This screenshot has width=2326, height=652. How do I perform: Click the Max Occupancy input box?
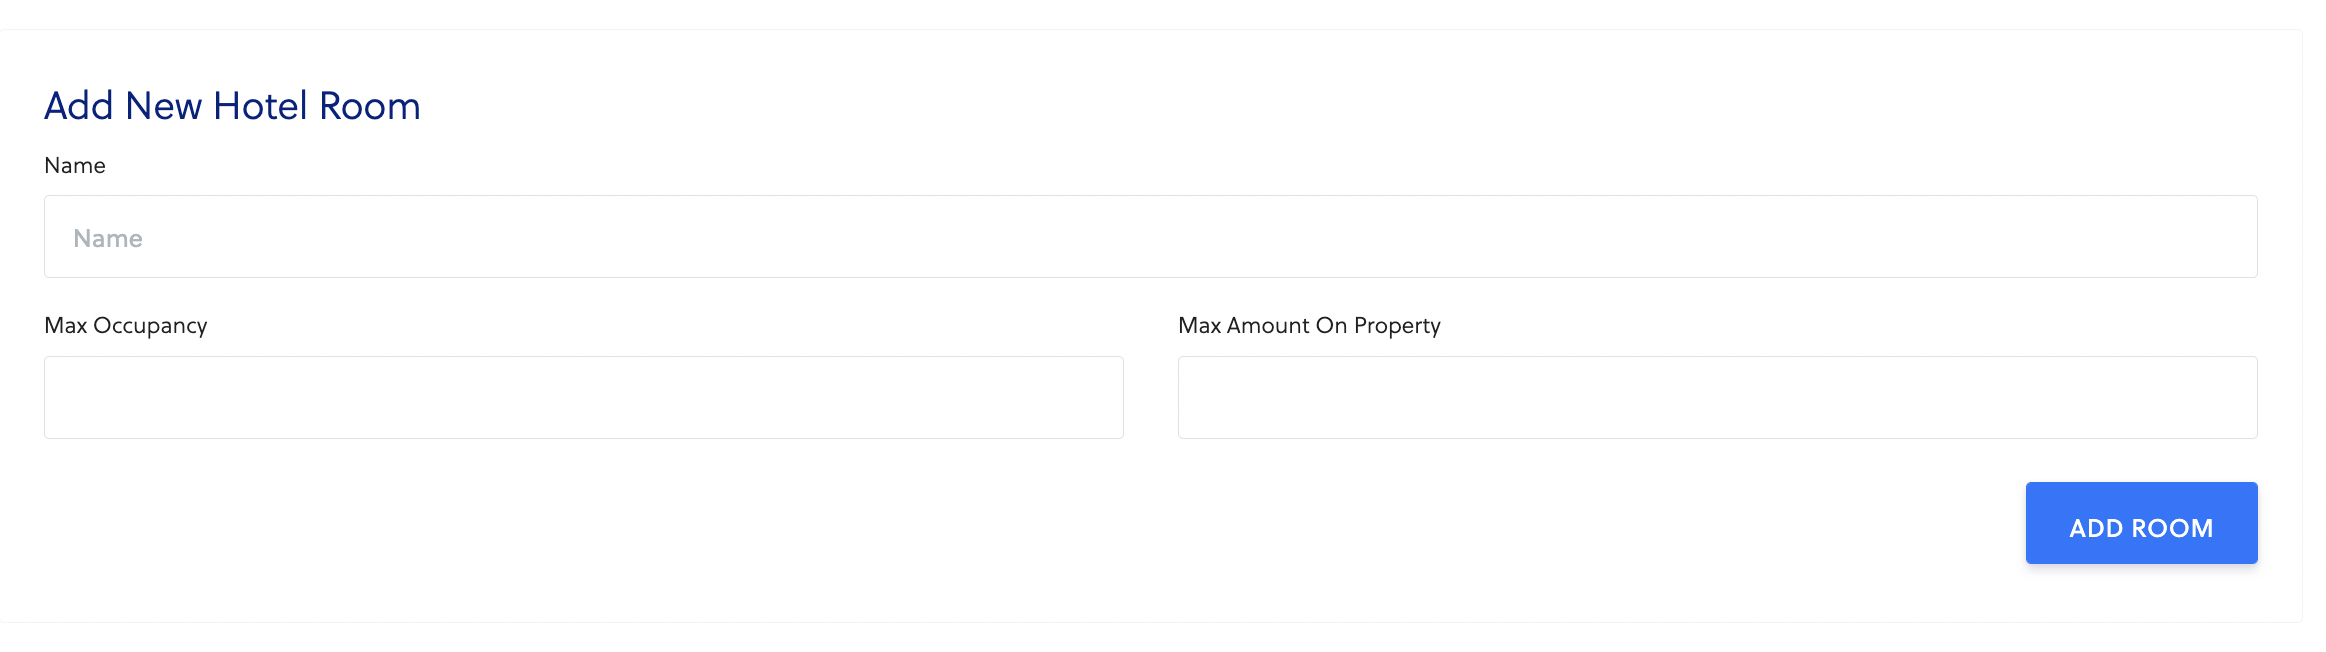point(583,397)
